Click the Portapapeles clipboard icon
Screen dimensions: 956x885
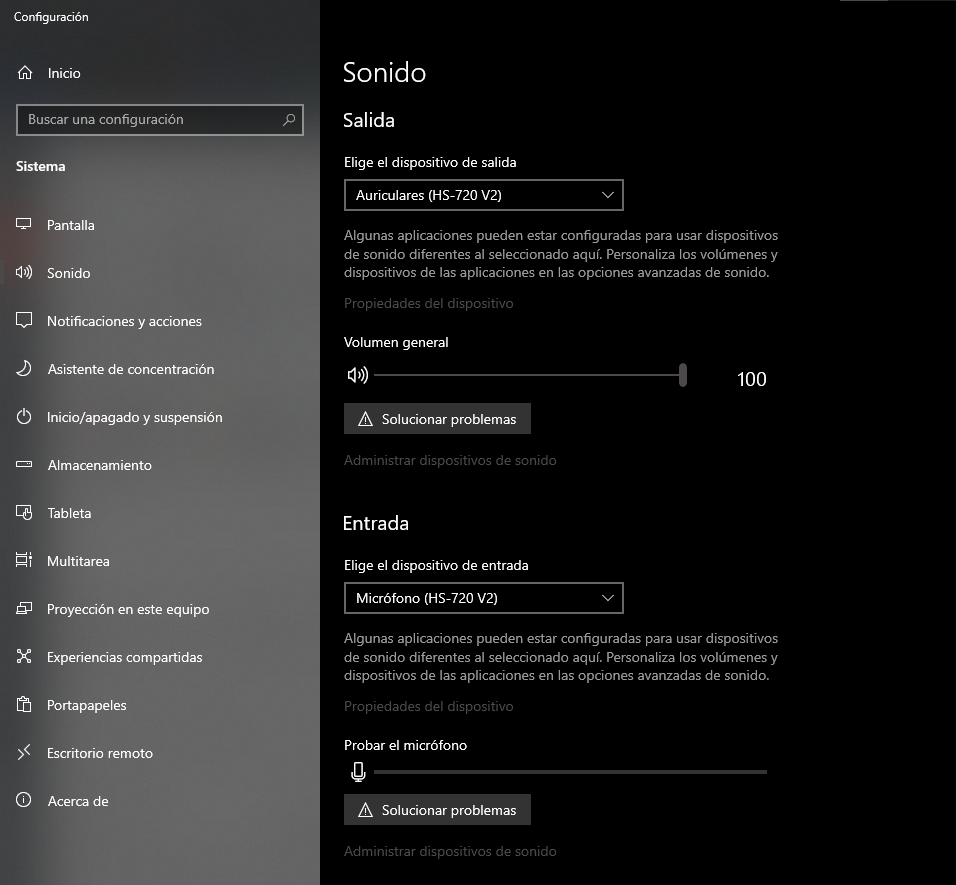click(25, 705)
